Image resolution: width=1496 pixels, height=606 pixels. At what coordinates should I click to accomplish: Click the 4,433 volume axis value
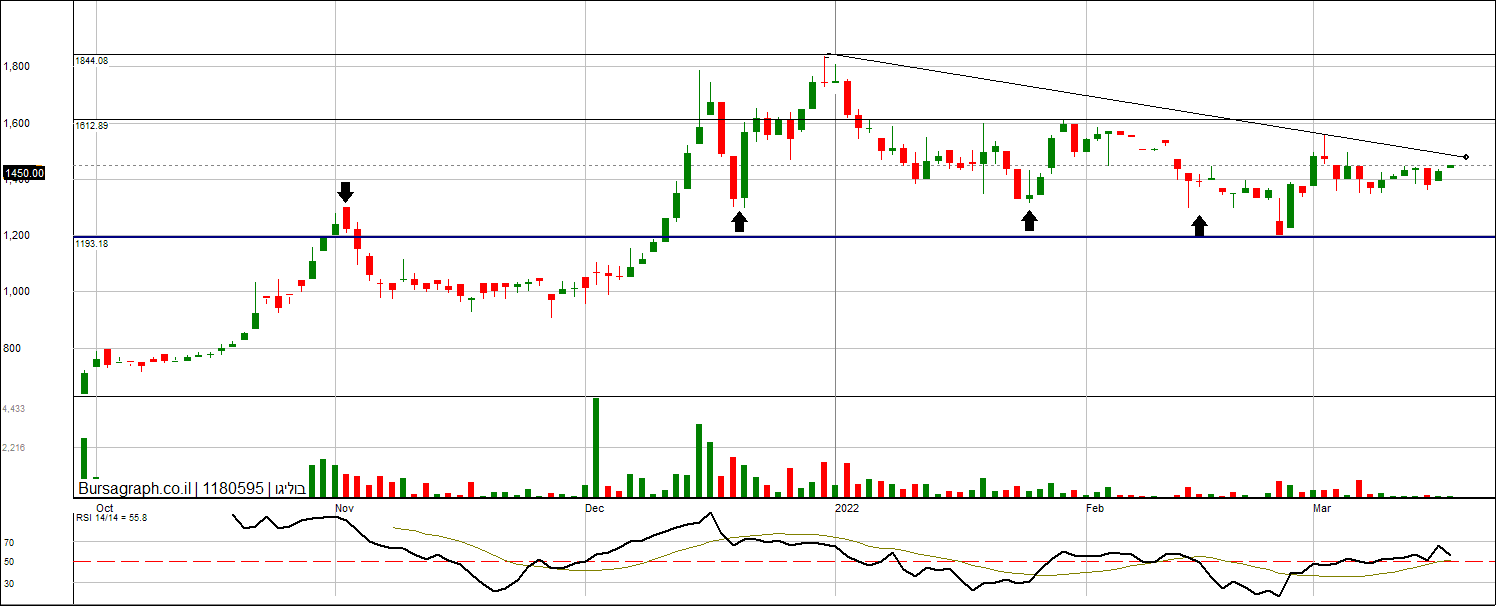tap(14, 409)
